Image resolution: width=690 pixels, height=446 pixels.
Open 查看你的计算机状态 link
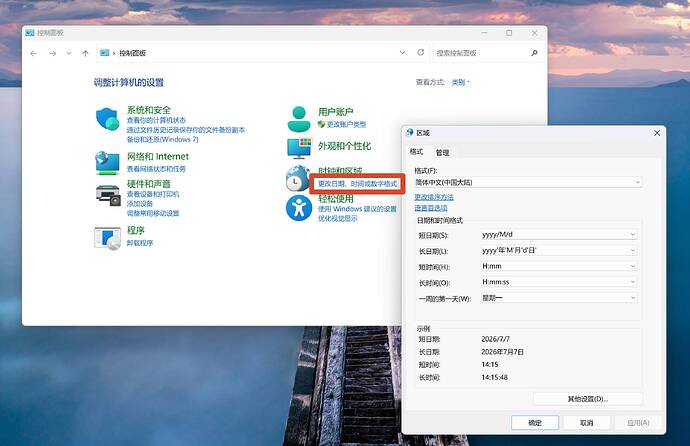156,120
